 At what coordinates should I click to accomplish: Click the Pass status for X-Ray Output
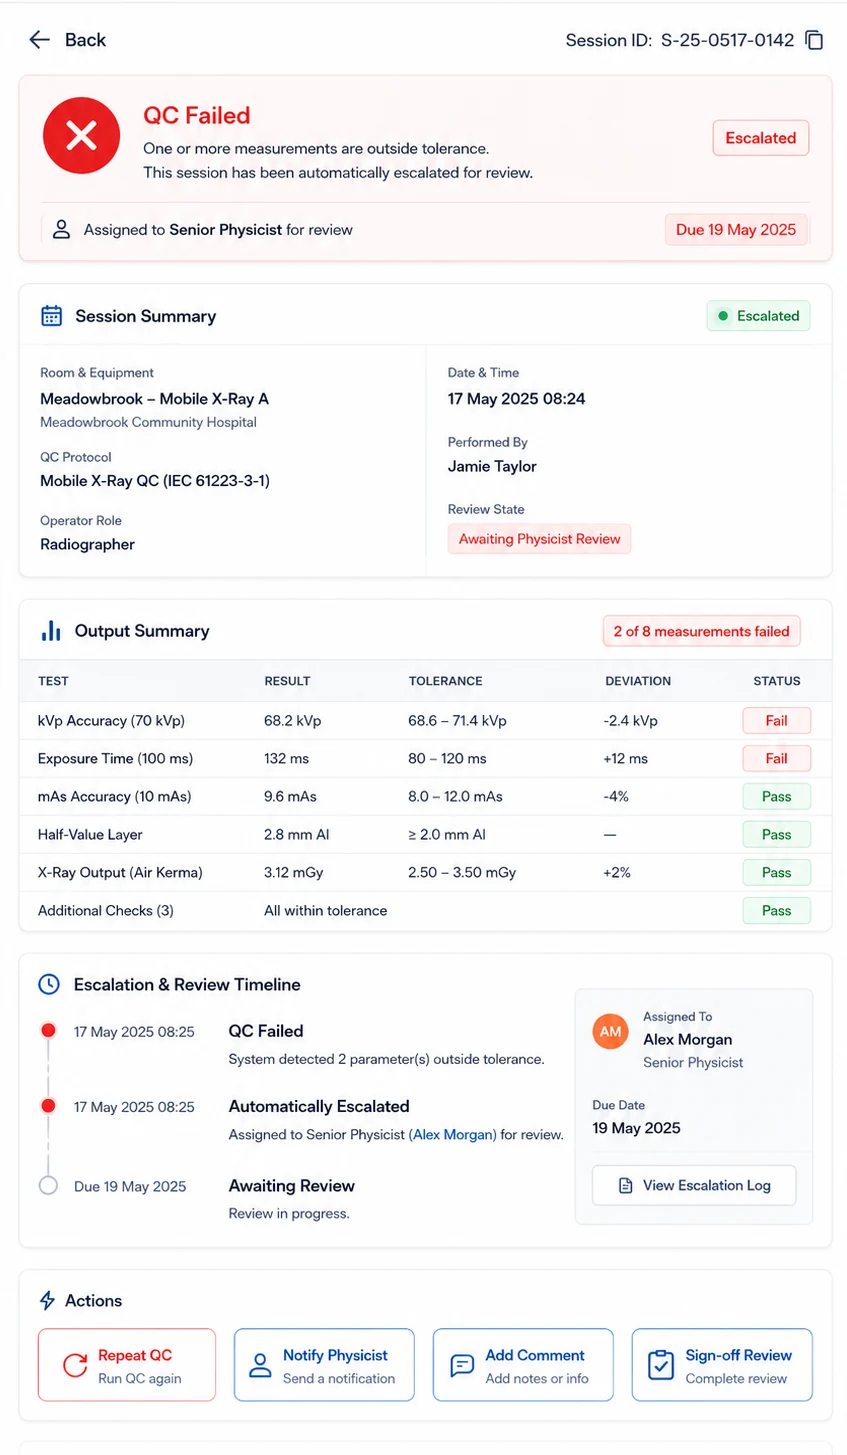coord(777,872)
